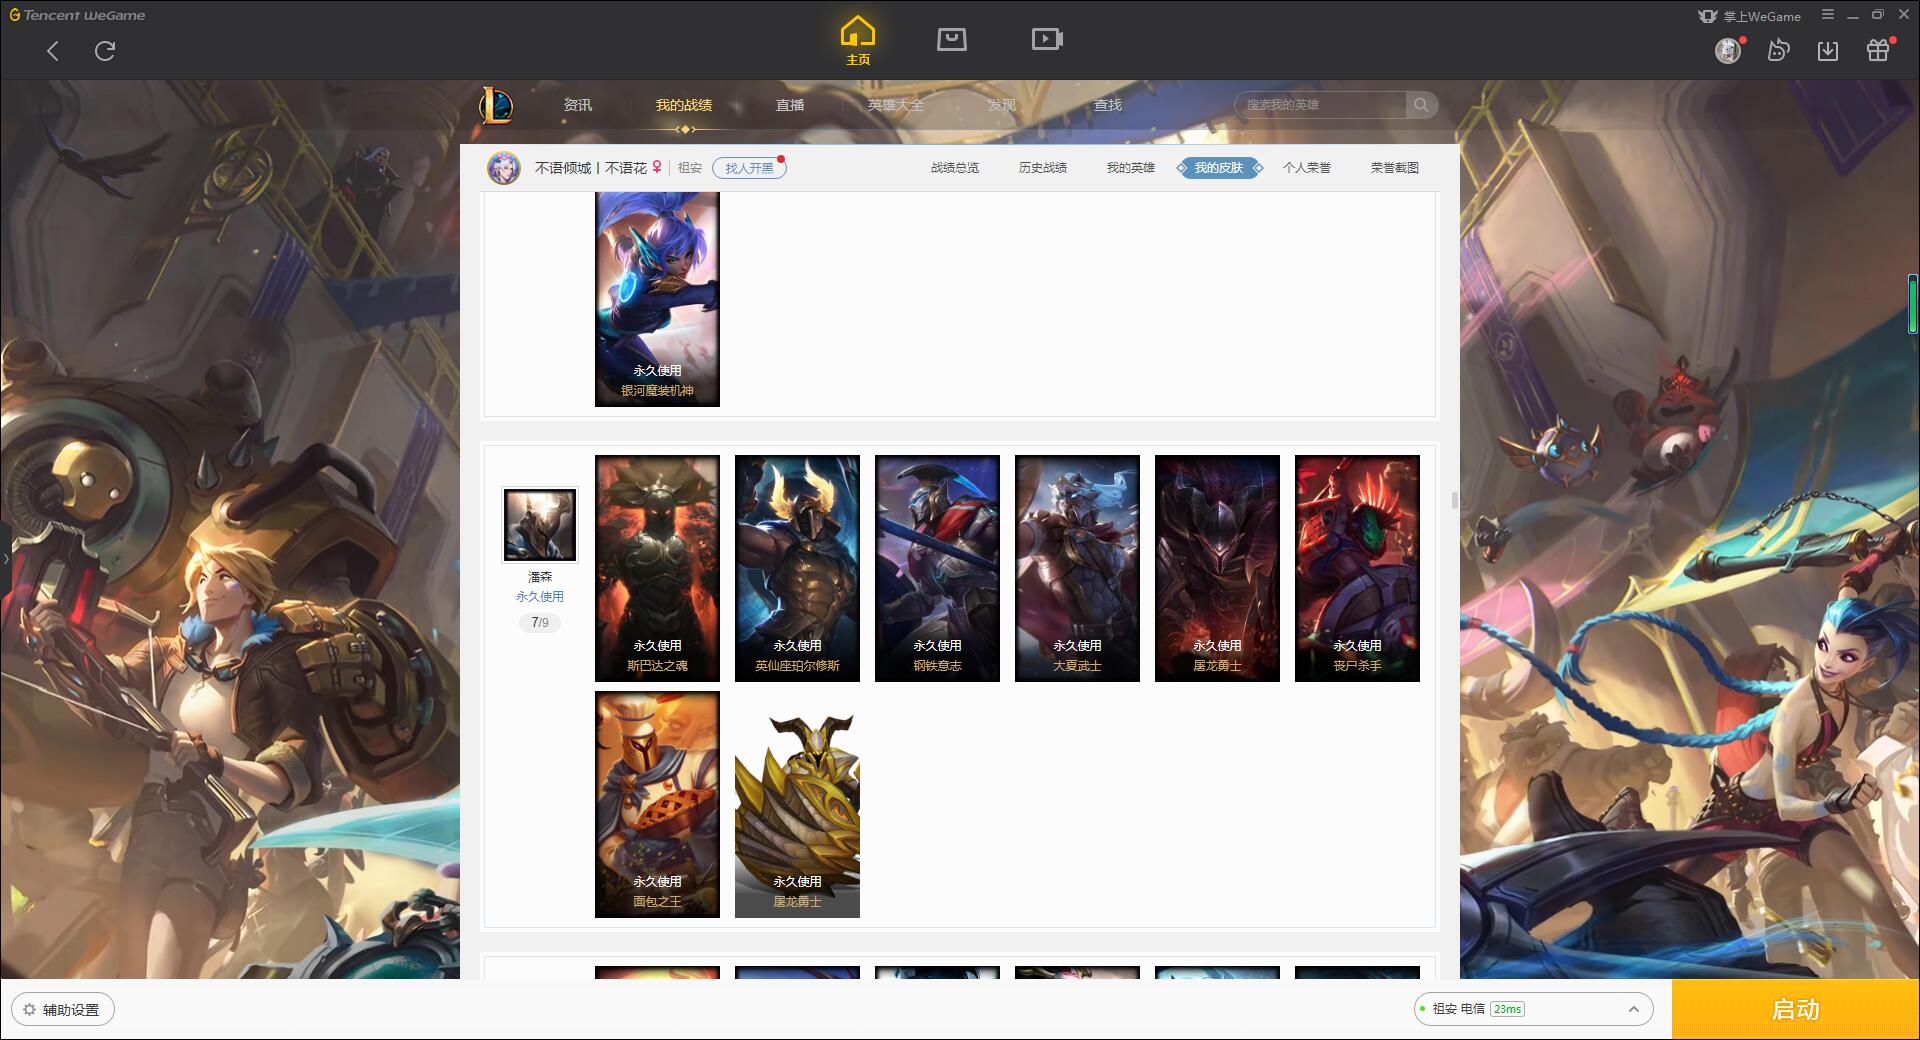
Task: Open the 丧尸杀手 skin card
Action: pos(1357,568)
